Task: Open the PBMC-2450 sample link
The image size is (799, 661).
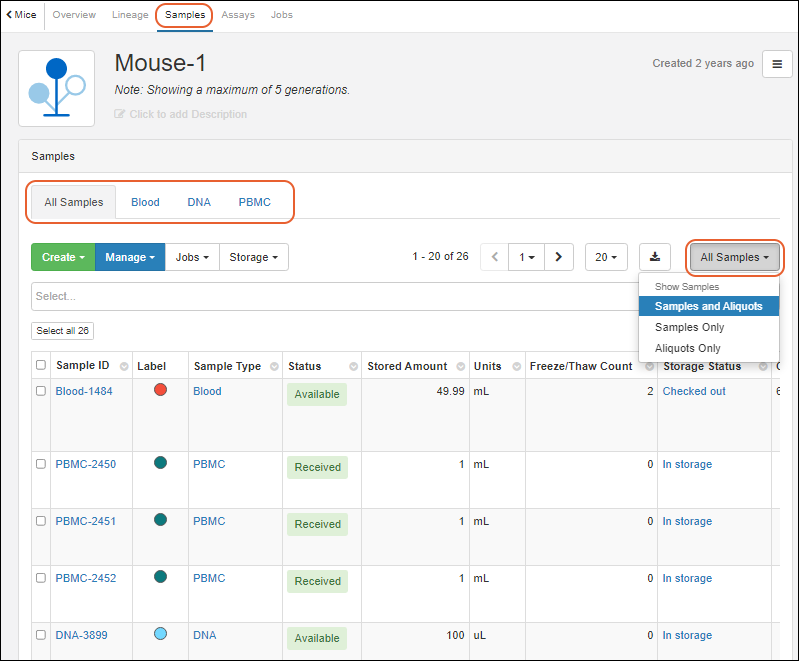Action: tap(85, 464)
